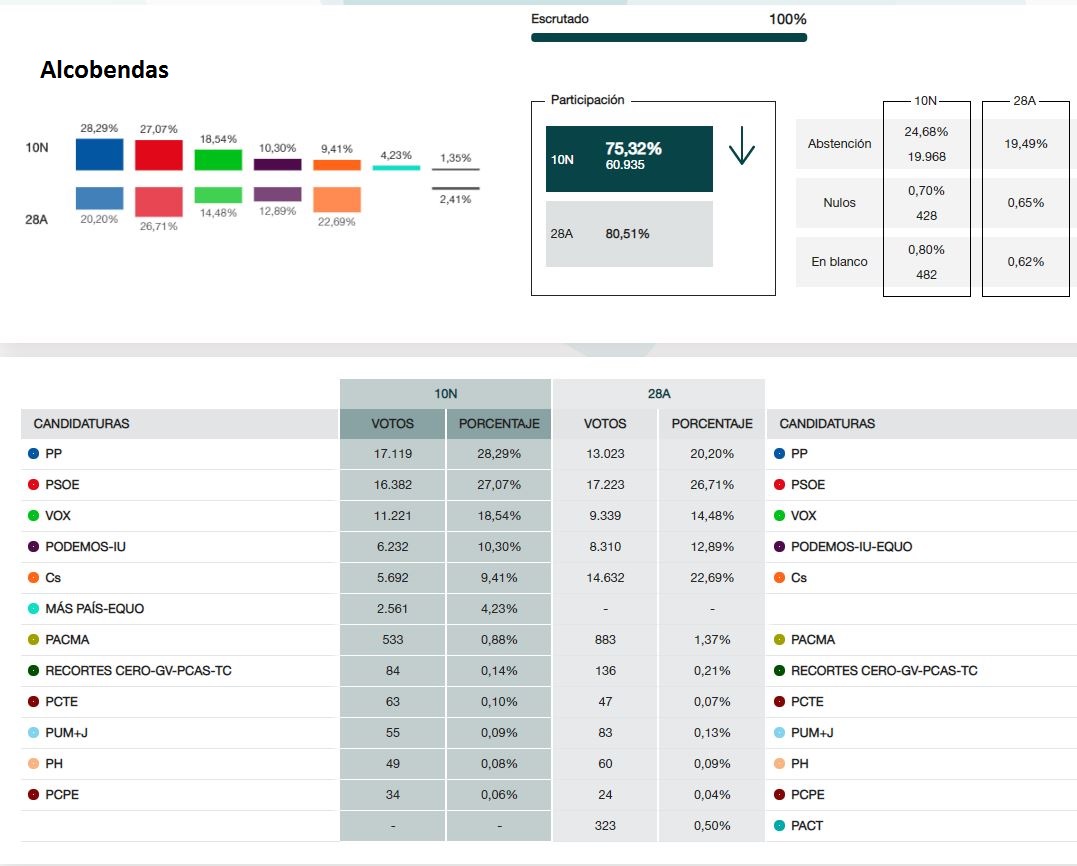The width and height of the screenshot is (1077, 866).
Task: Click the olive PACMA dot in right 28A candidaturas
Action: [779, 639]
